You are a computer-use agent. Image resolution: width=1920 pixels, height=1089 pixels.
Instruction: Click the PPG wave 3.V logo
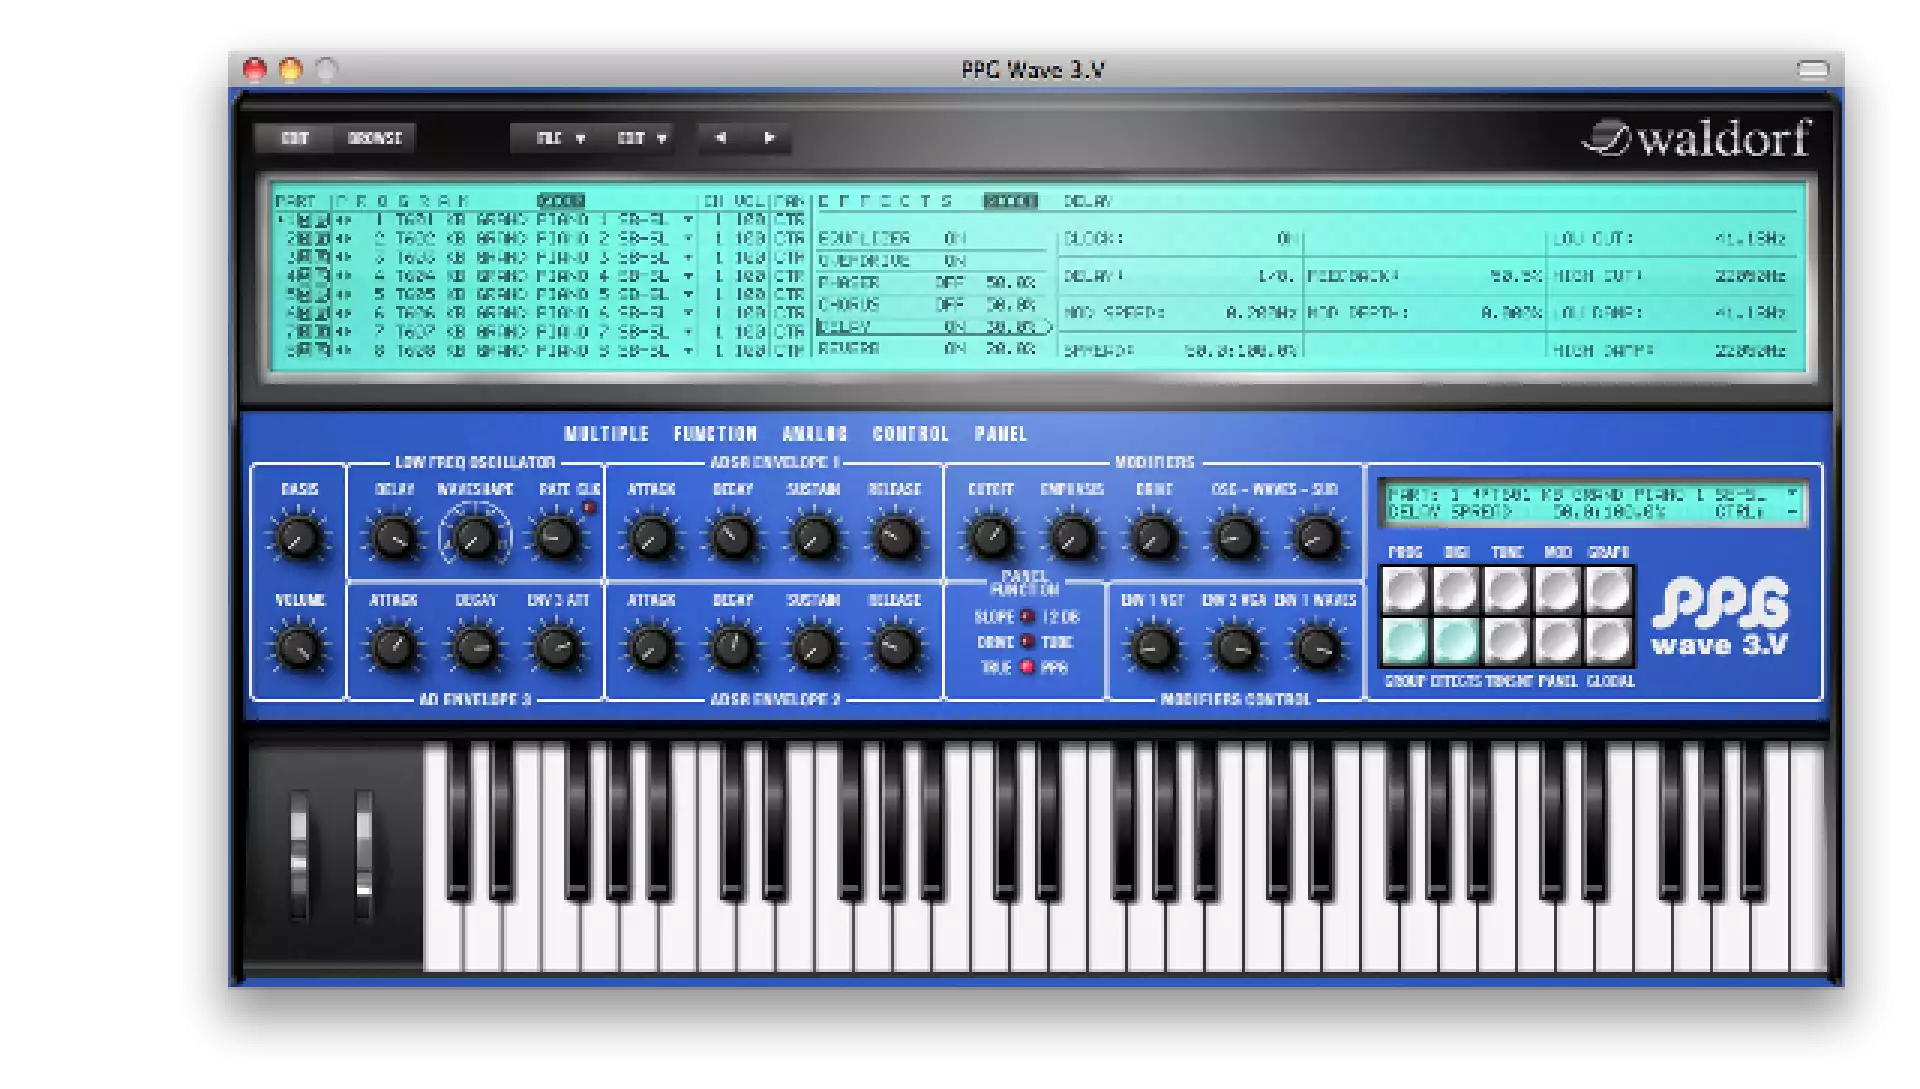[1720, 617]
